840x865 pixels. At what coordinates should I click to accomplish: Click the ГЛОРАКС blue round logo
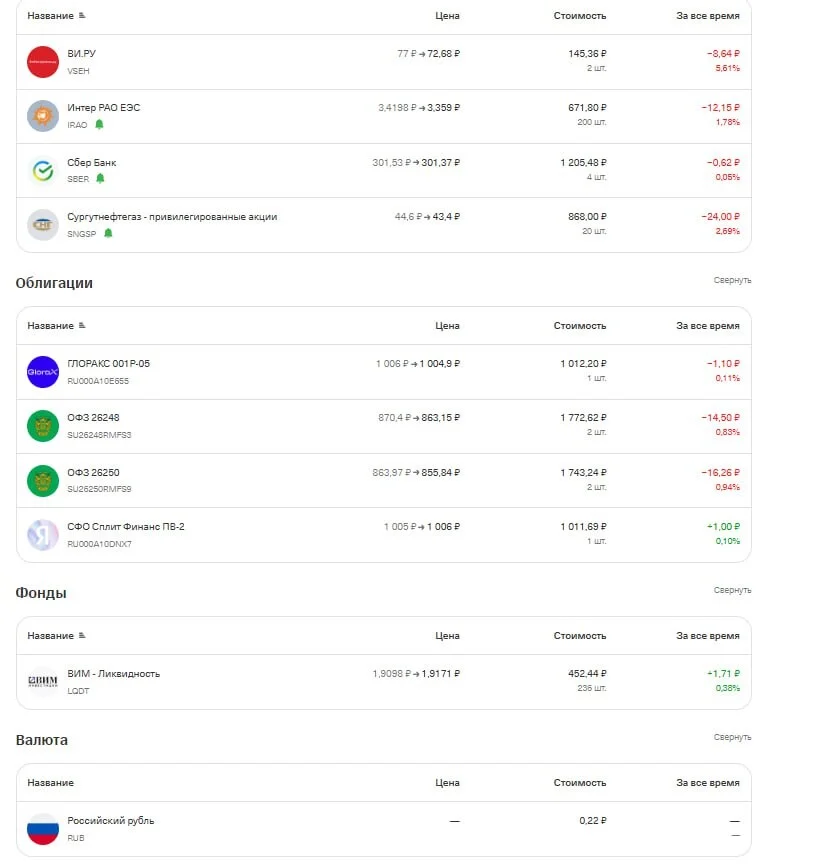coord(42,372)
